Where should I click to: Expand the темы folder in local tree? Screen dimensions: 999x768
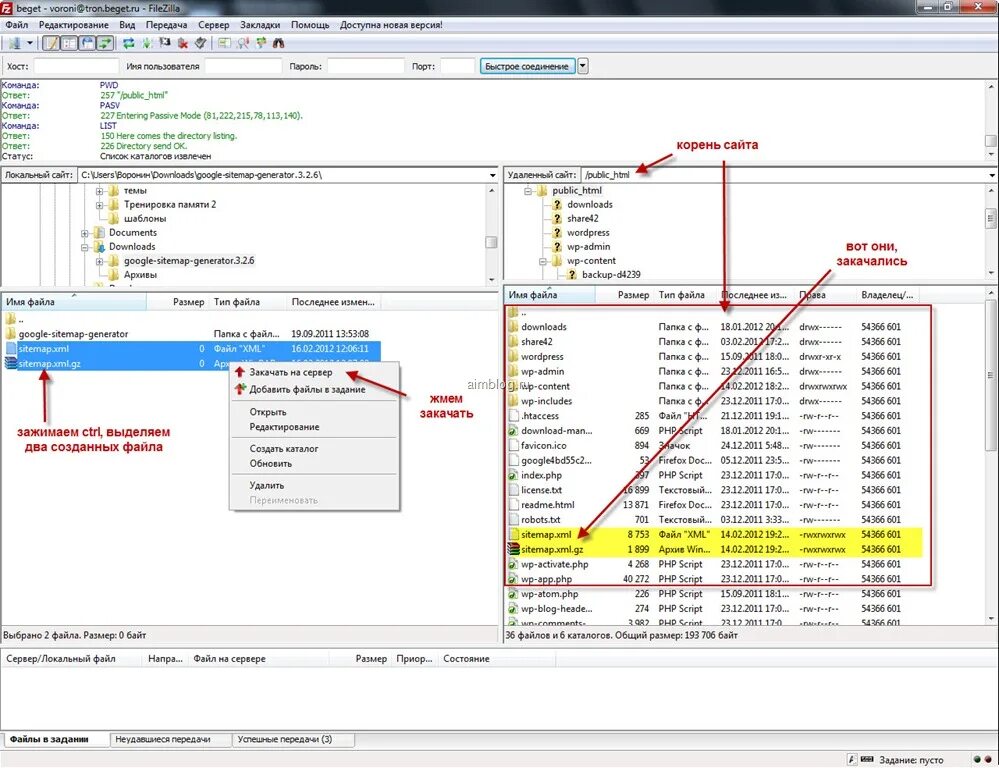click(99, 191)
